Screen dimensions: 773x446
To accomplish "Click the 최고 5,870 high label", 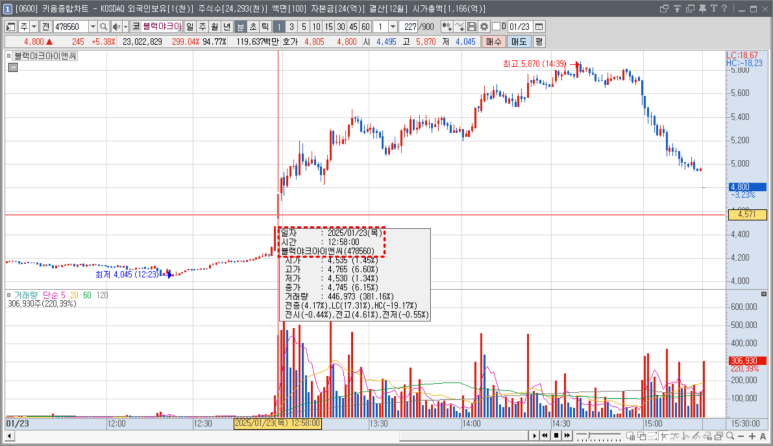I will [534, 64].
